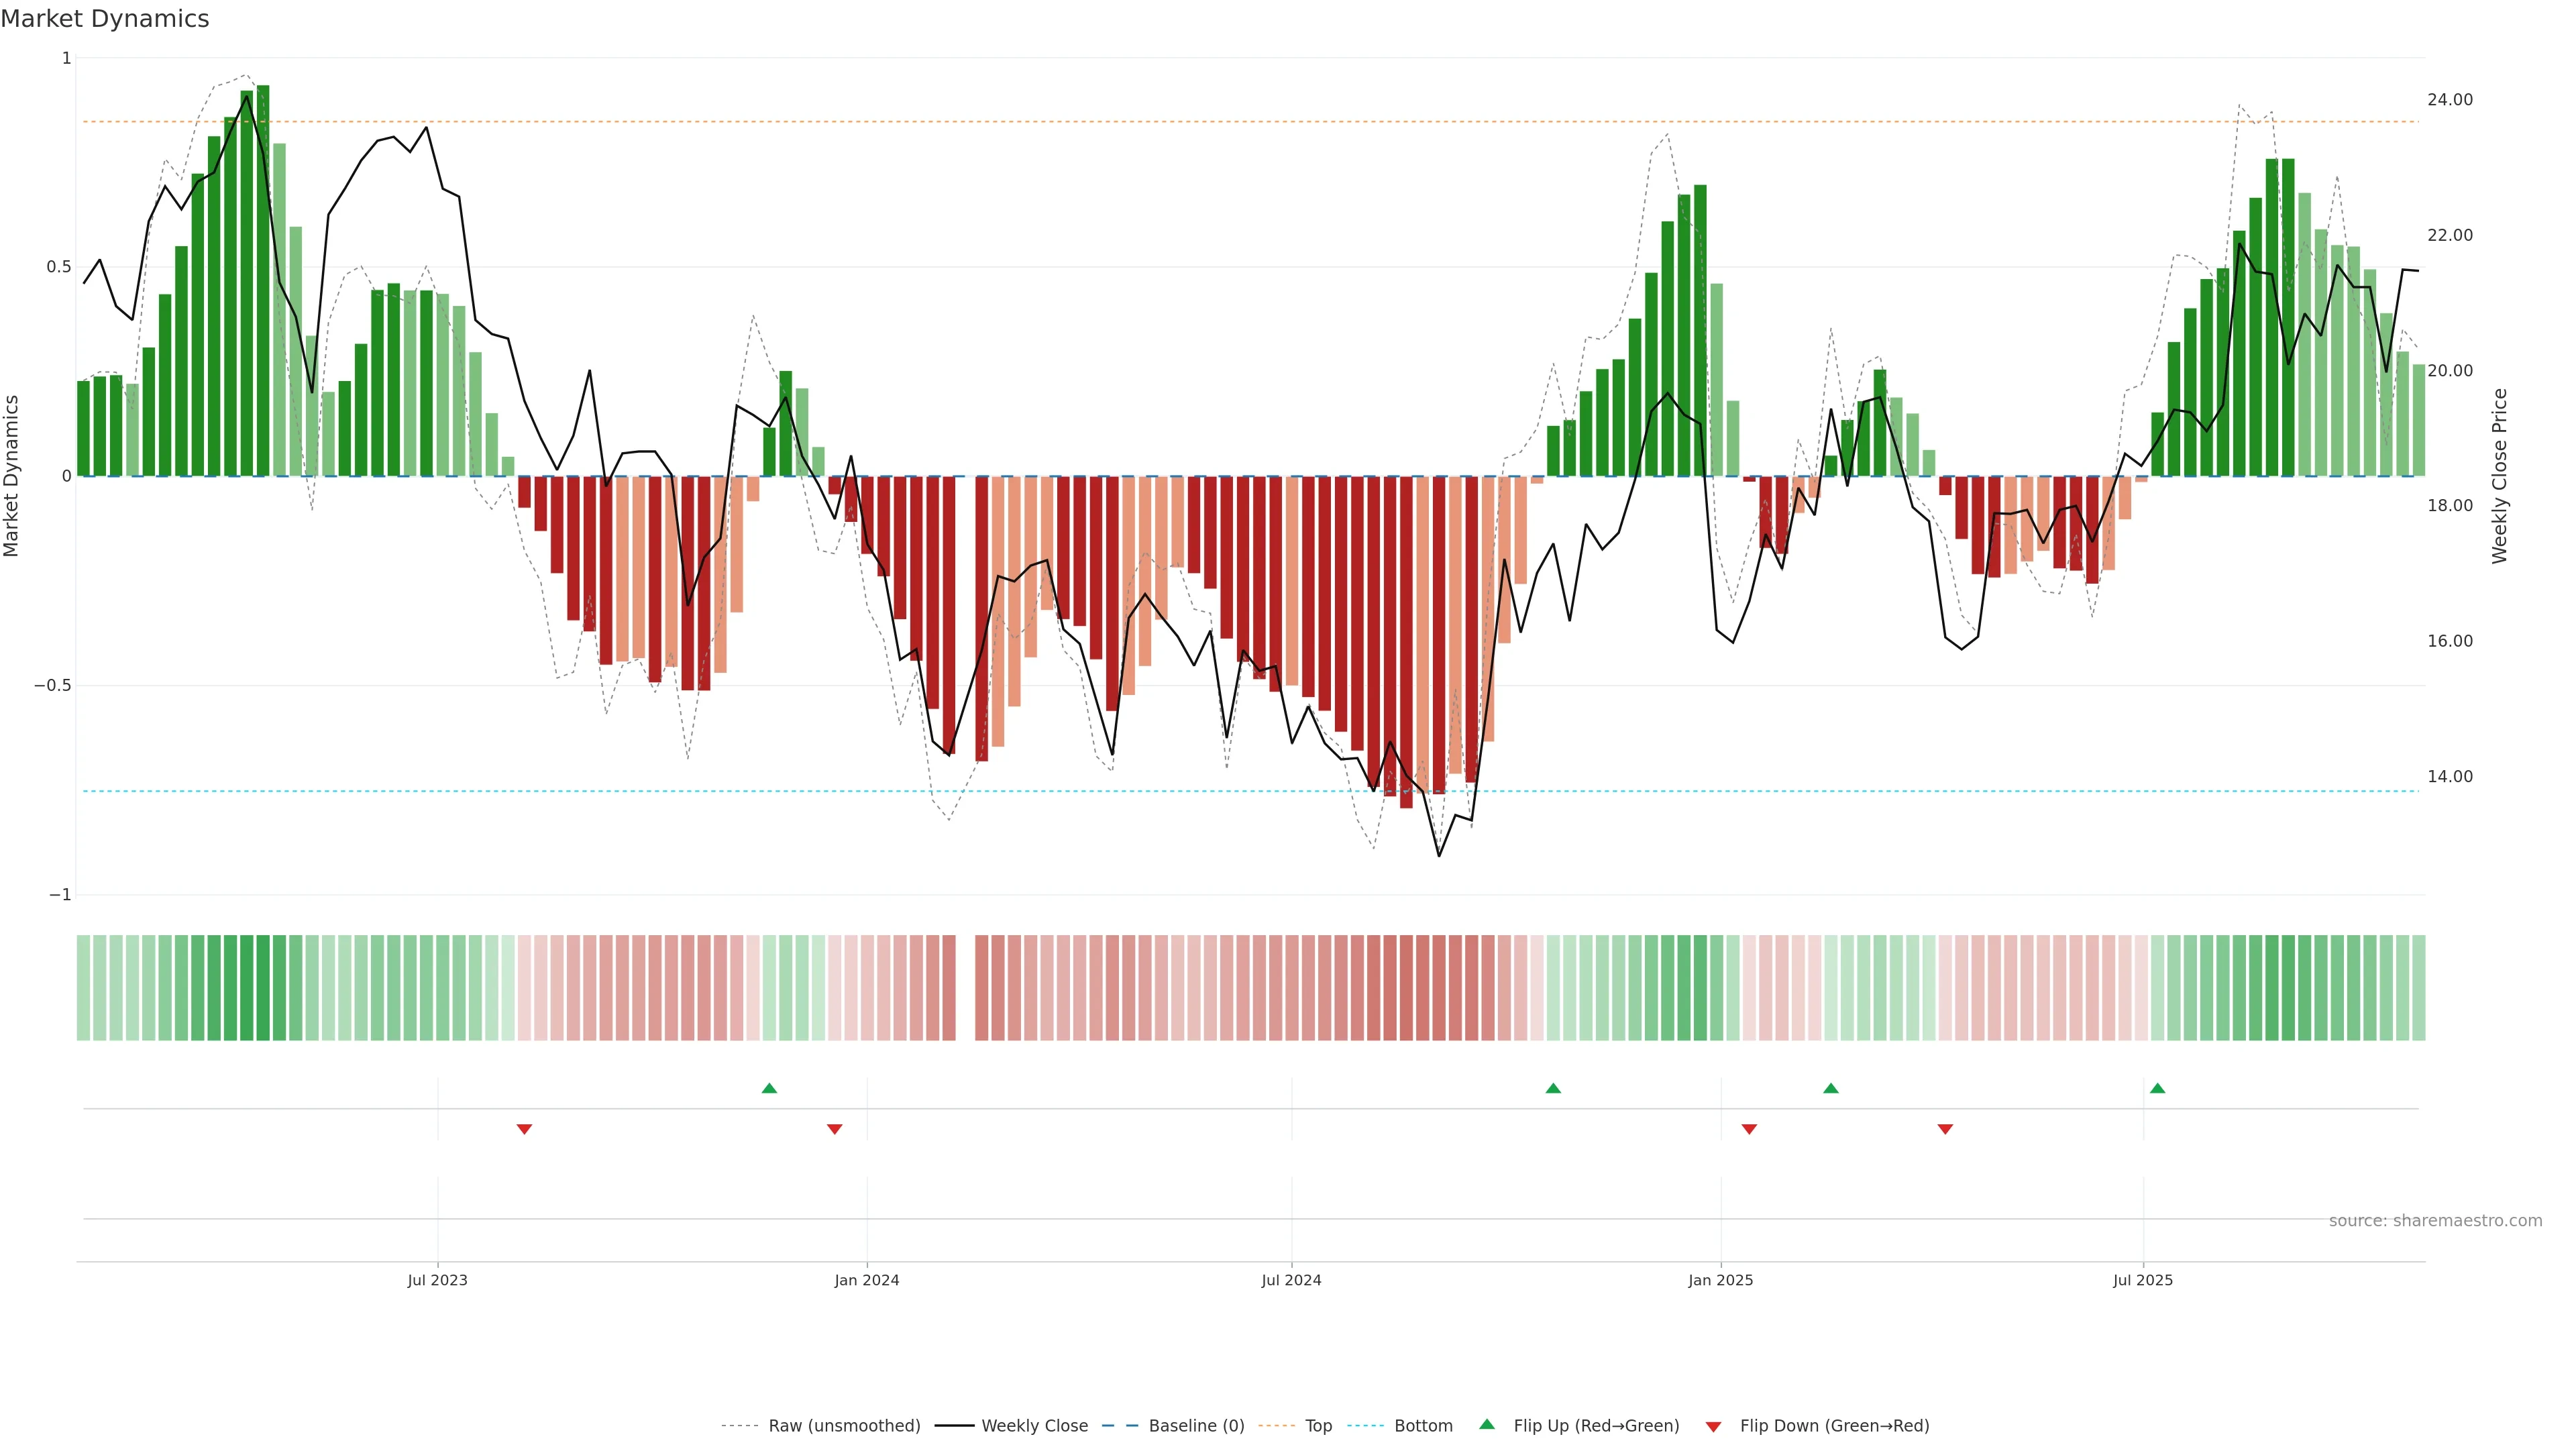
Task: Click the red Flip Down marker right after Jan 2025
Action: (x=1749, y=1129)
